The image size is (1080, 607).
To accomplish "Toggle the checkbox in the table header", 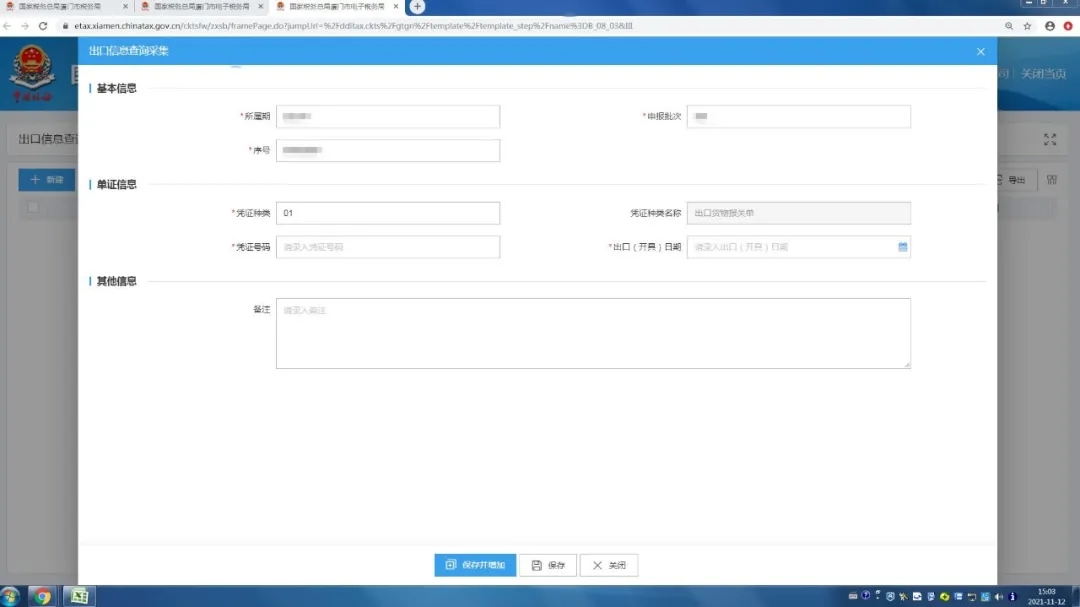I will [33, 207].
